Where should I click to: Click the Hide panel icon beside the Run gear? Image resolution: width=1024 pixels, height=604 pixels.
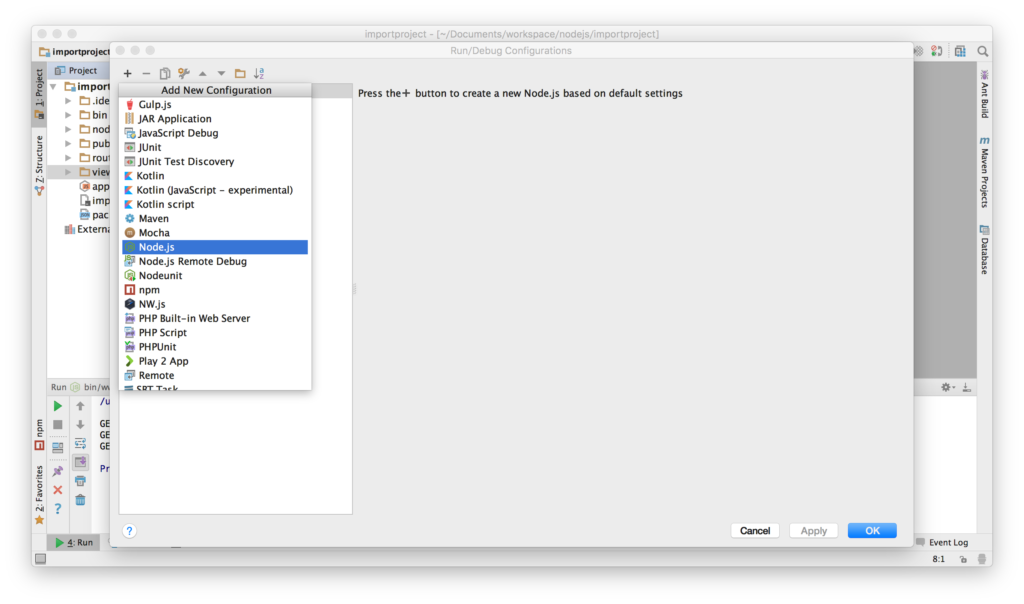pos(967,387)
